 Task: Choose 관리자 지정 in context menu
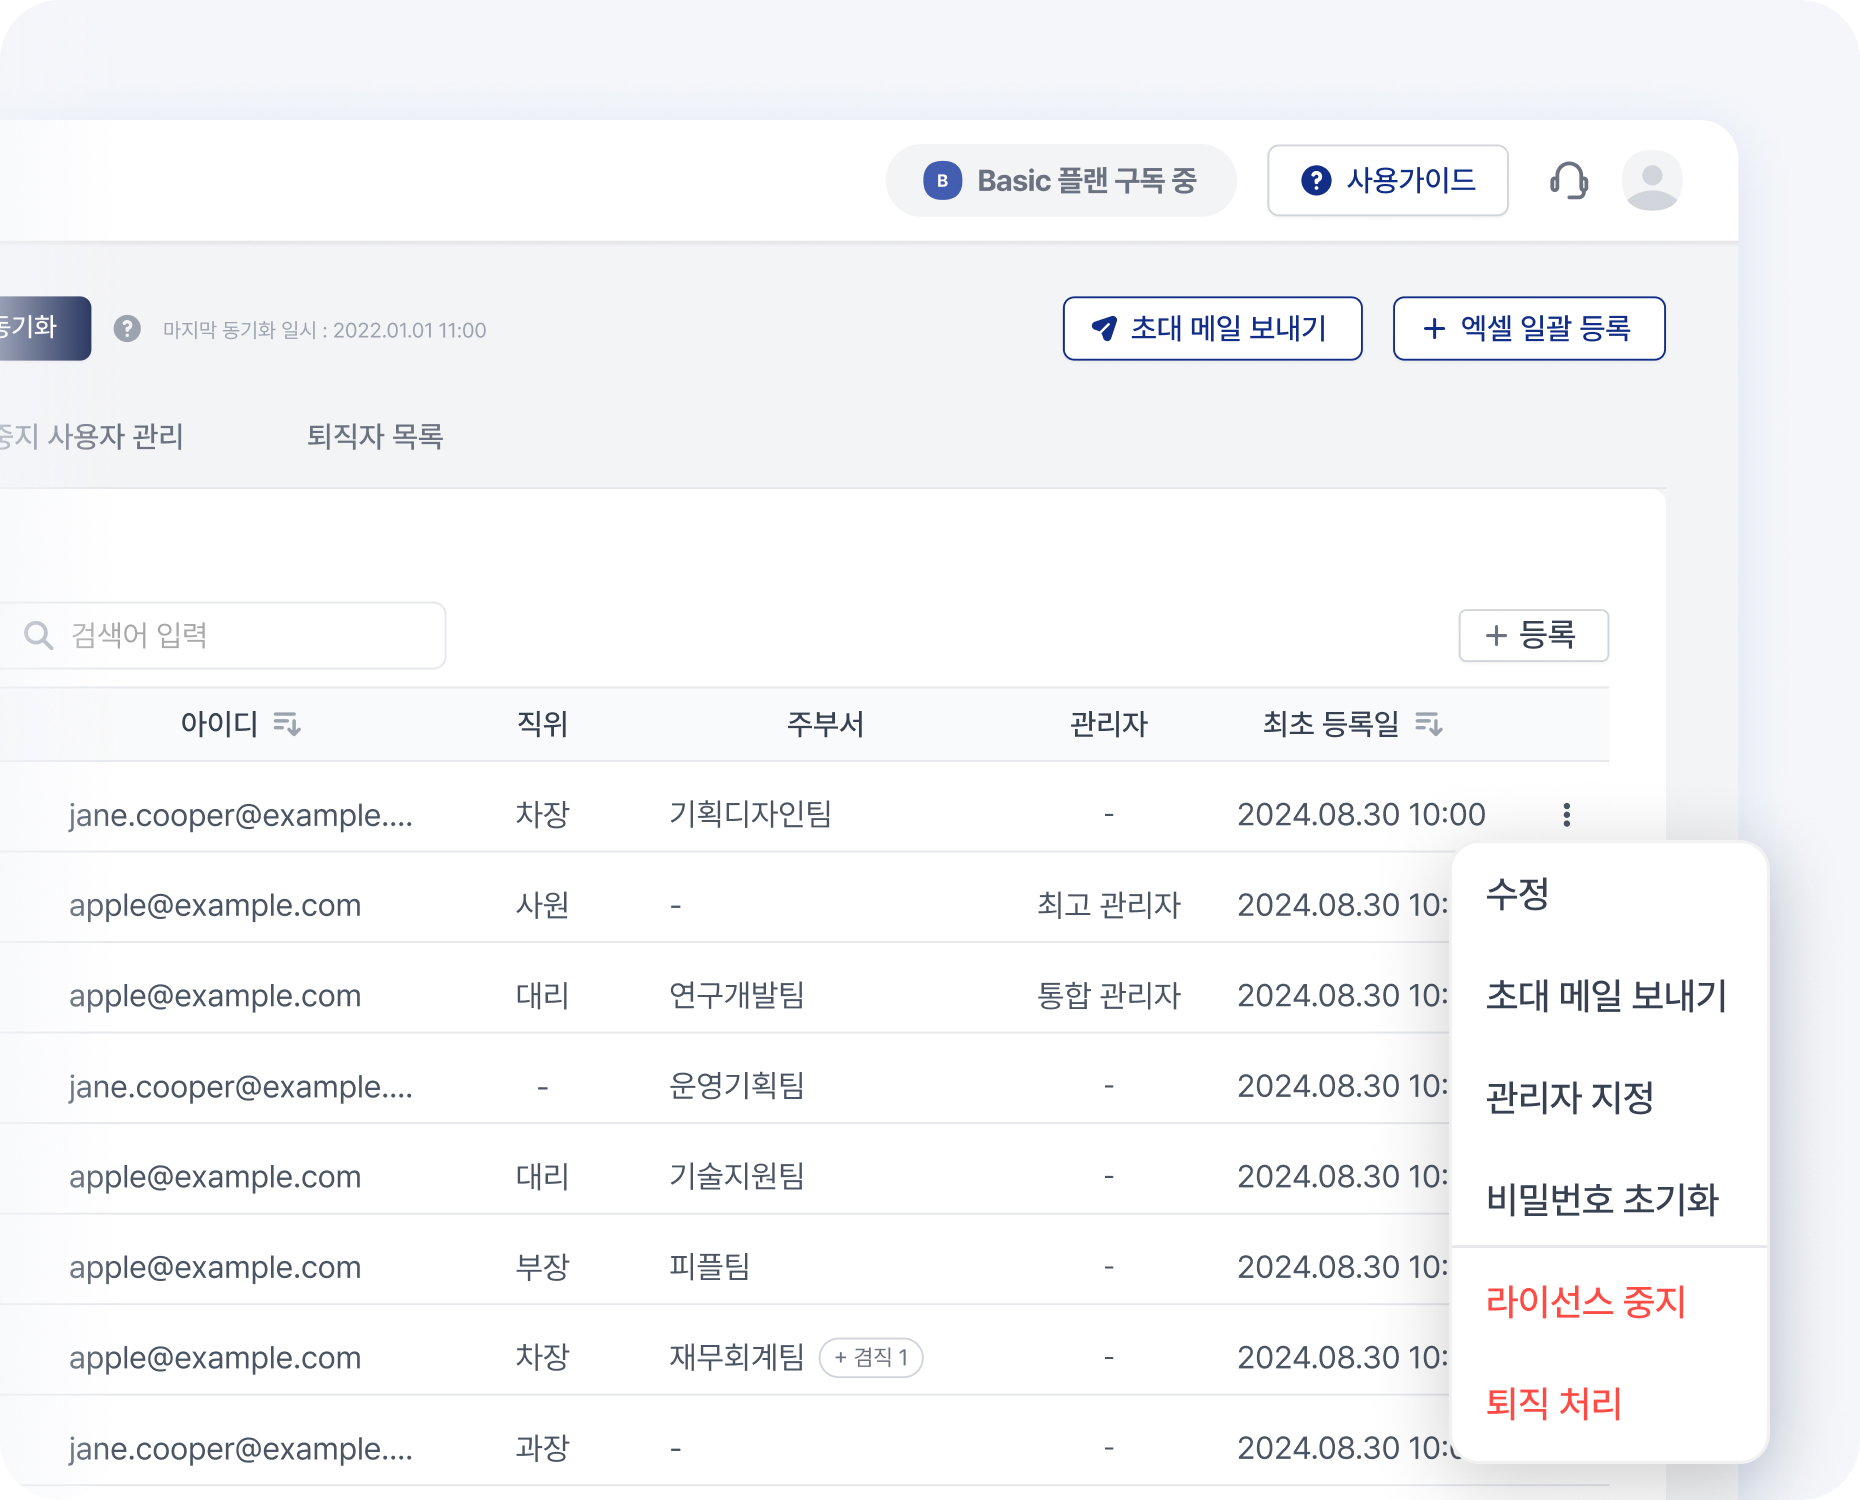[x=1569, y=1097]
